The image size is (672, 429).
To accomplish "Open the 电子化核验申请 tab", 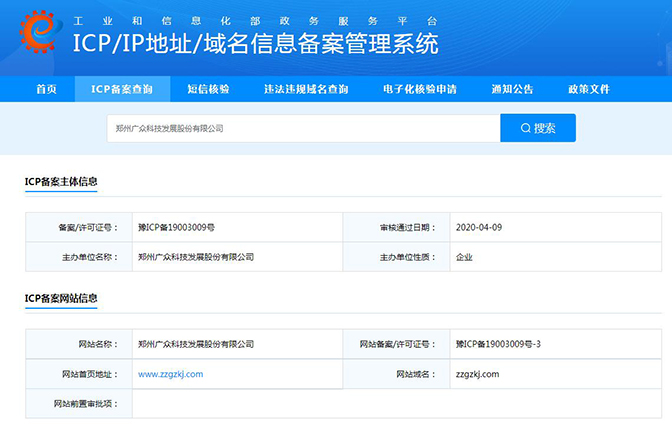I will point(419,89).
